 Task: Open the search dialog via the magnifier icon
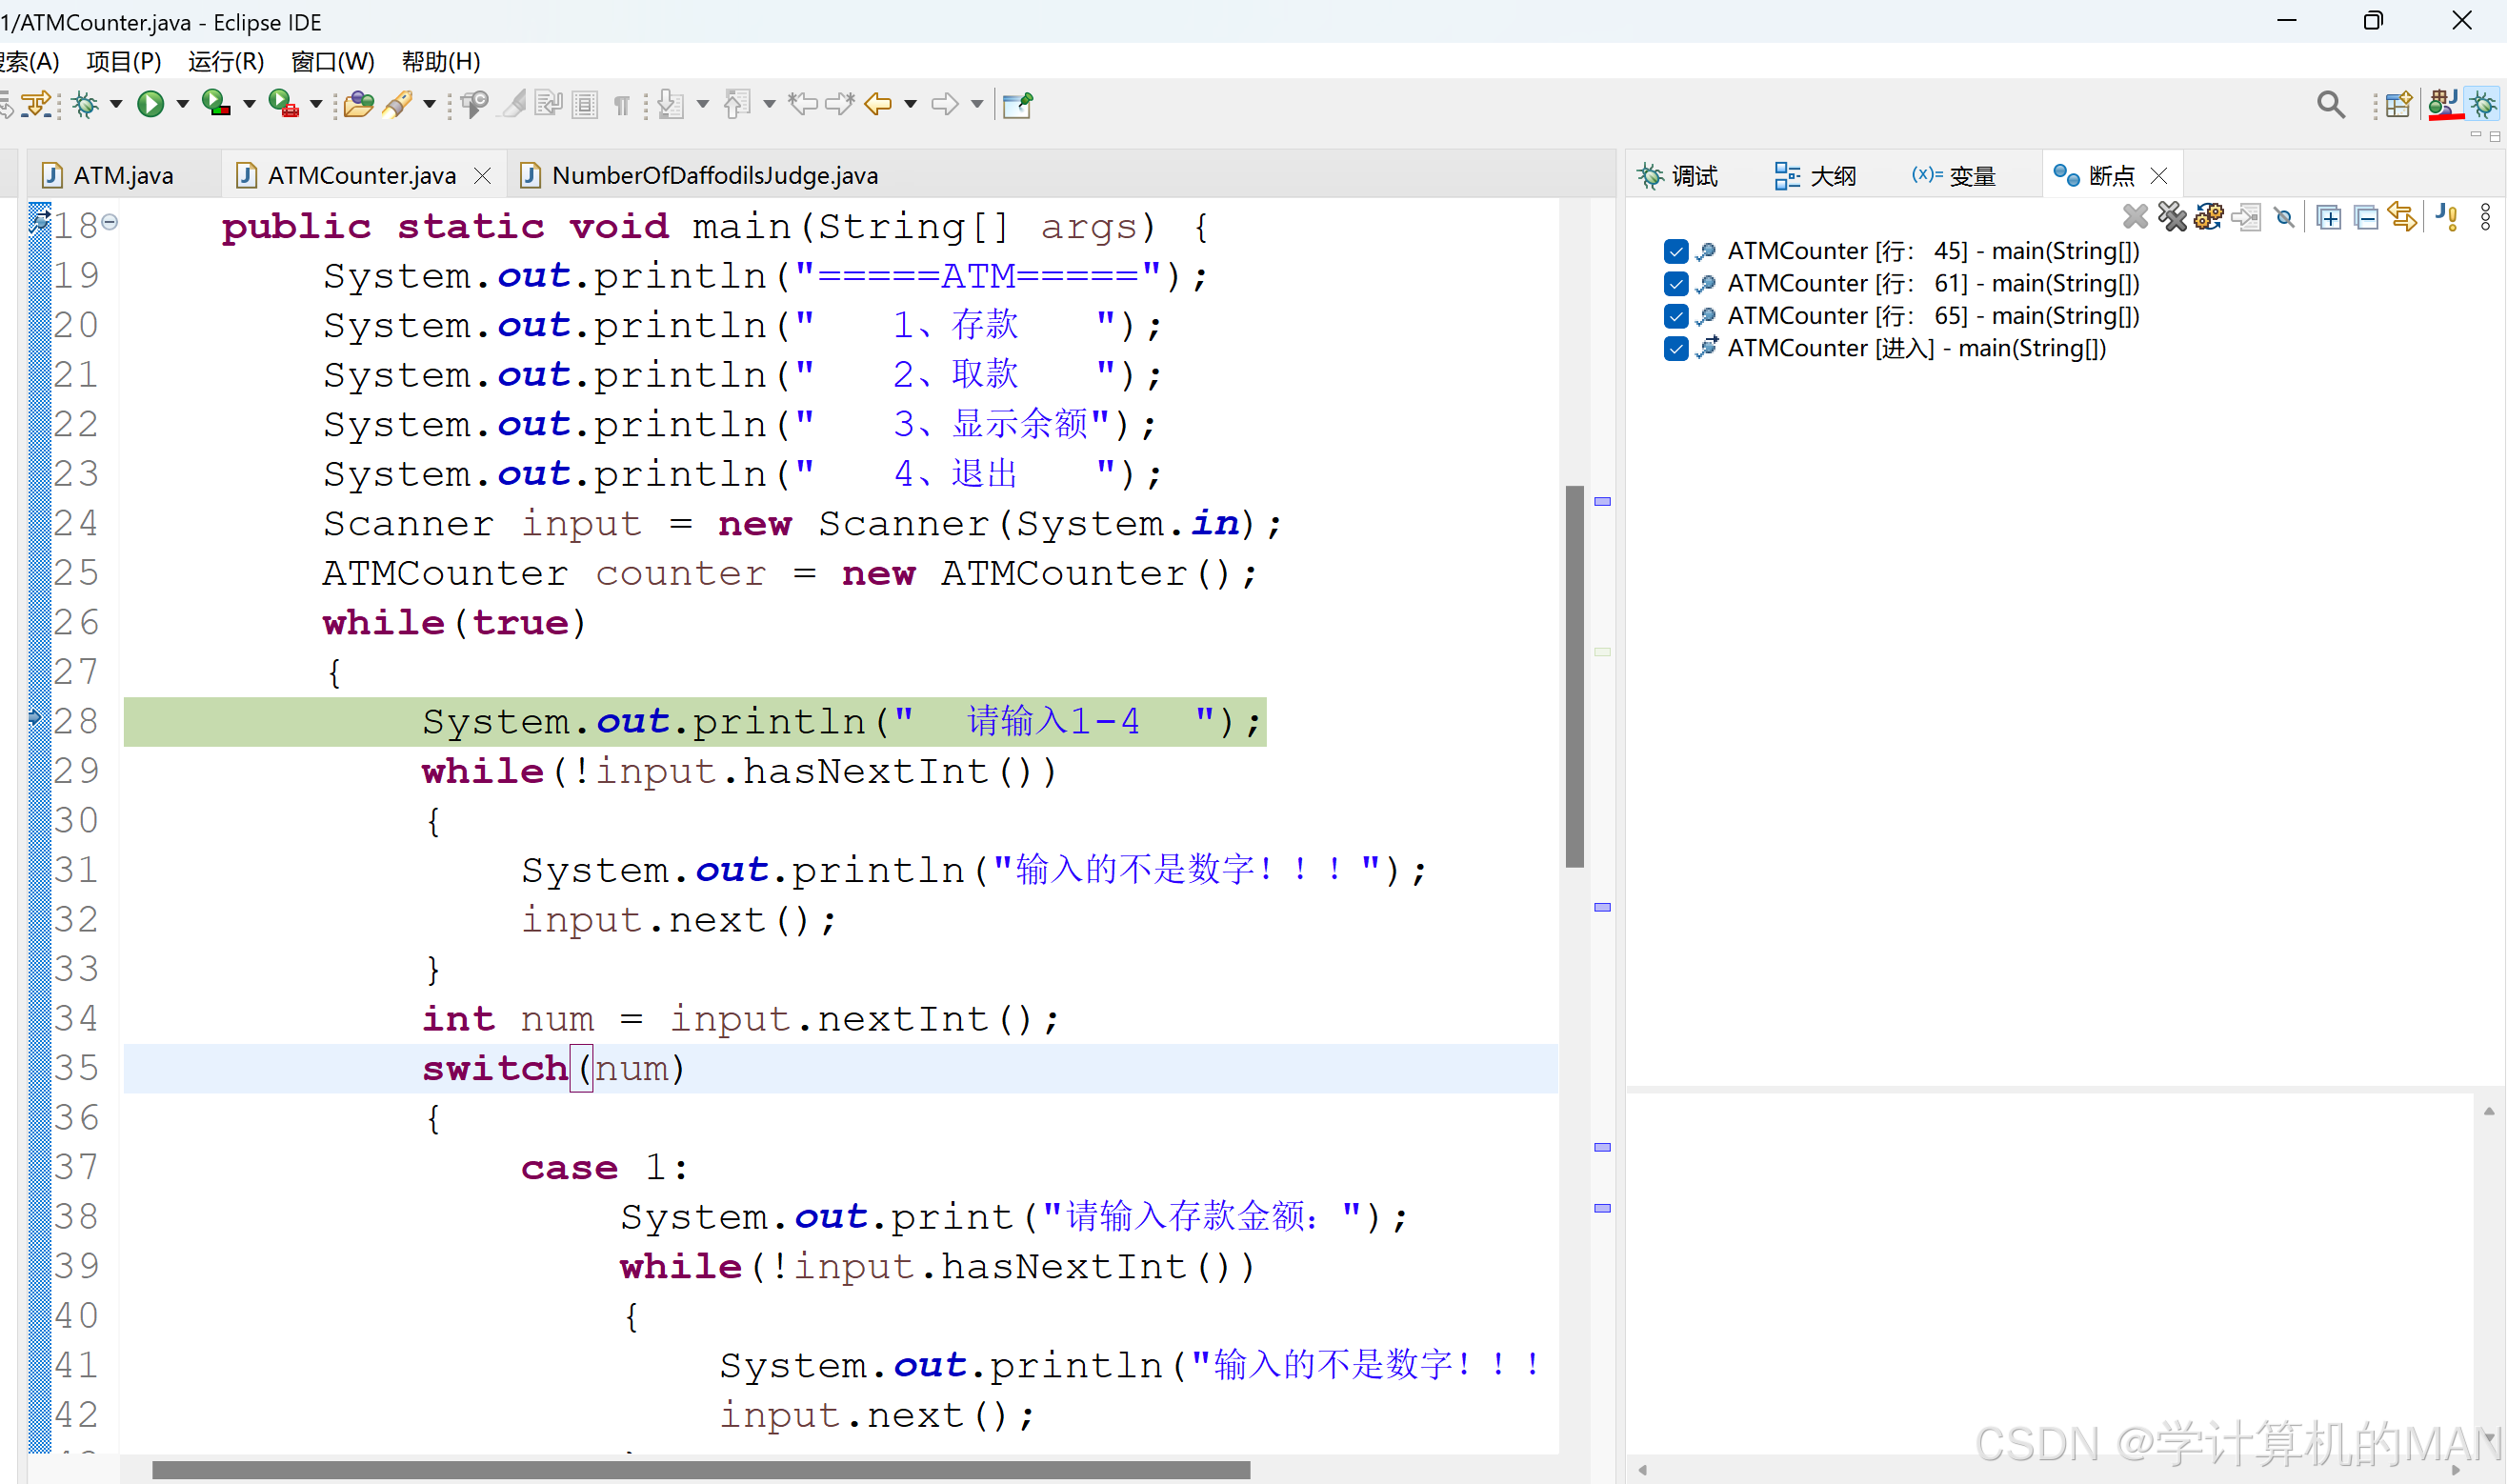coord(2330,104)
